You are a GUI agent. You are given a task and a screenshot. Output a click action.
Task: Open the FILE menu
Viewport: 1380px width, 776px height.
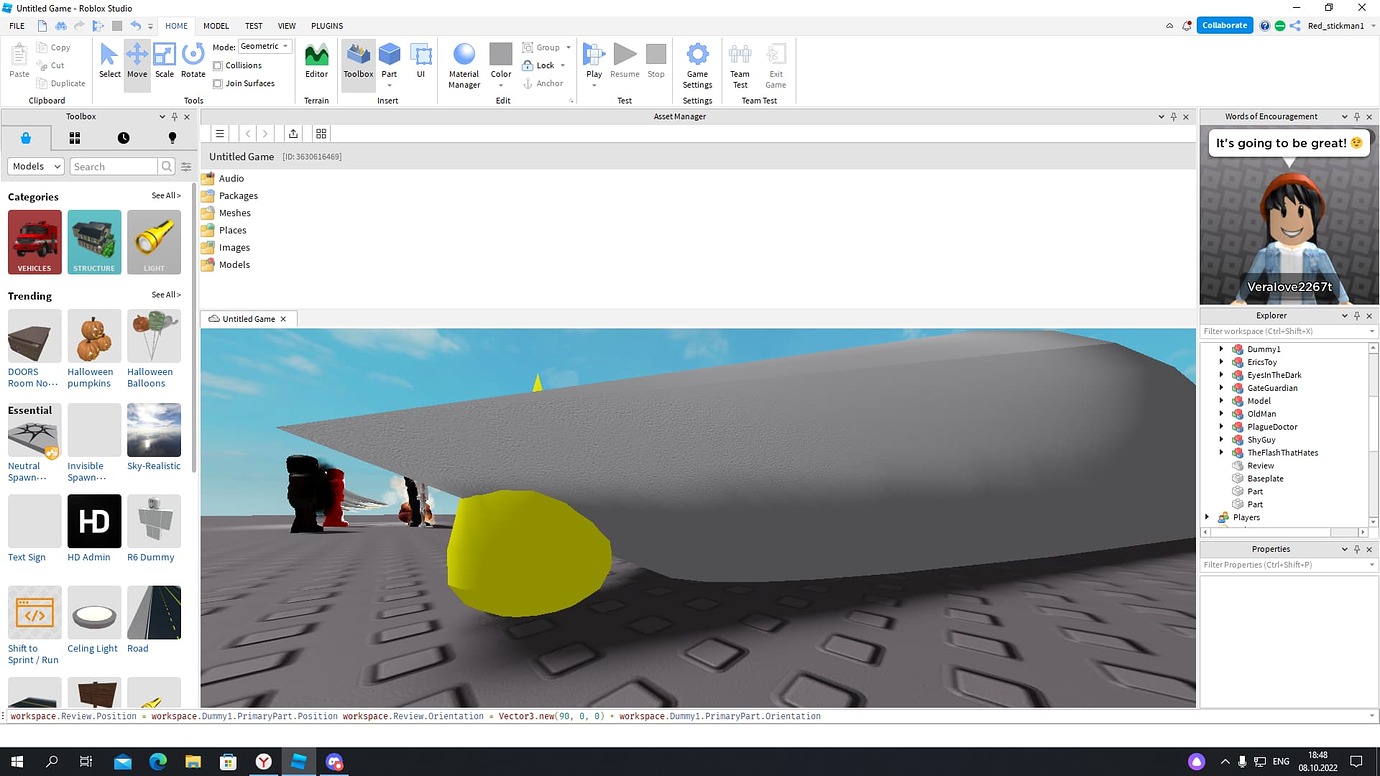point(16,25)
